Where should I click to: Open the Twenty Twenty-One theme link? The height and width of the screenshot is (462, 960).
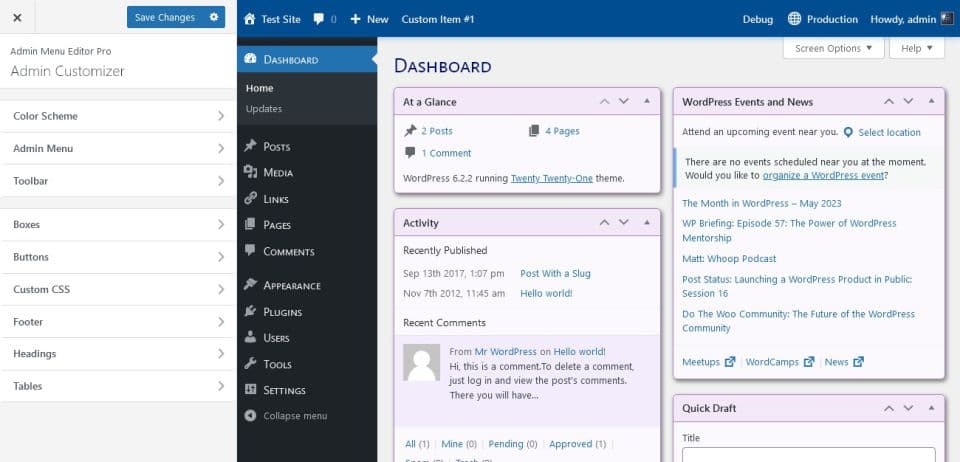point(552,179)
